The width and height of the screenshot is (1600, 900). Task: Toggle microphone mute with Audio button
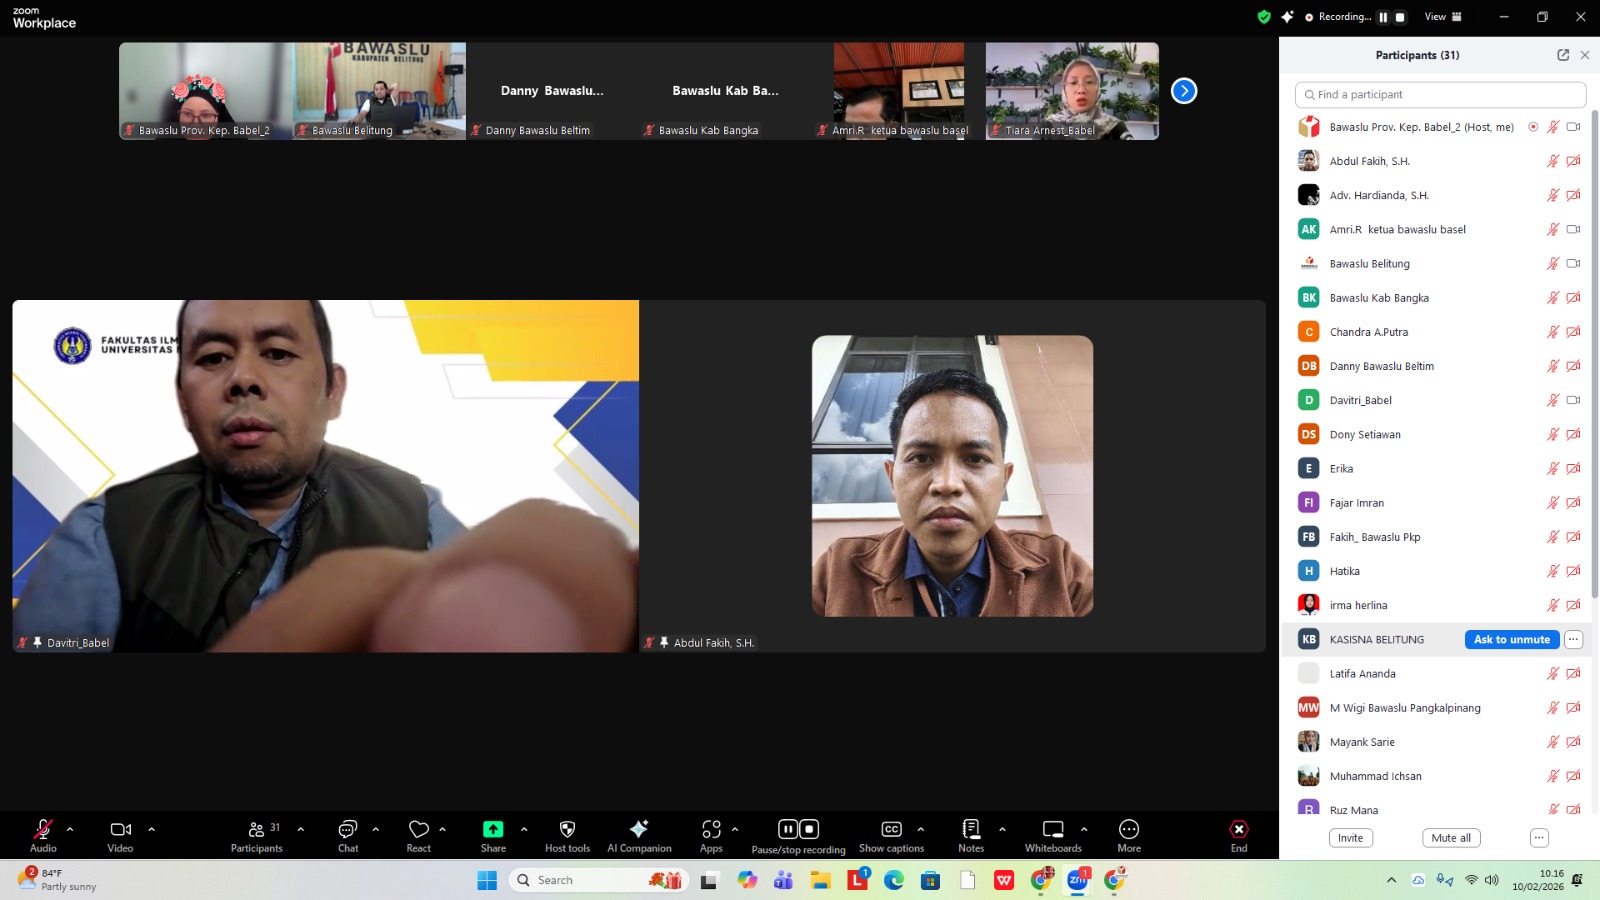coord(43,830)
